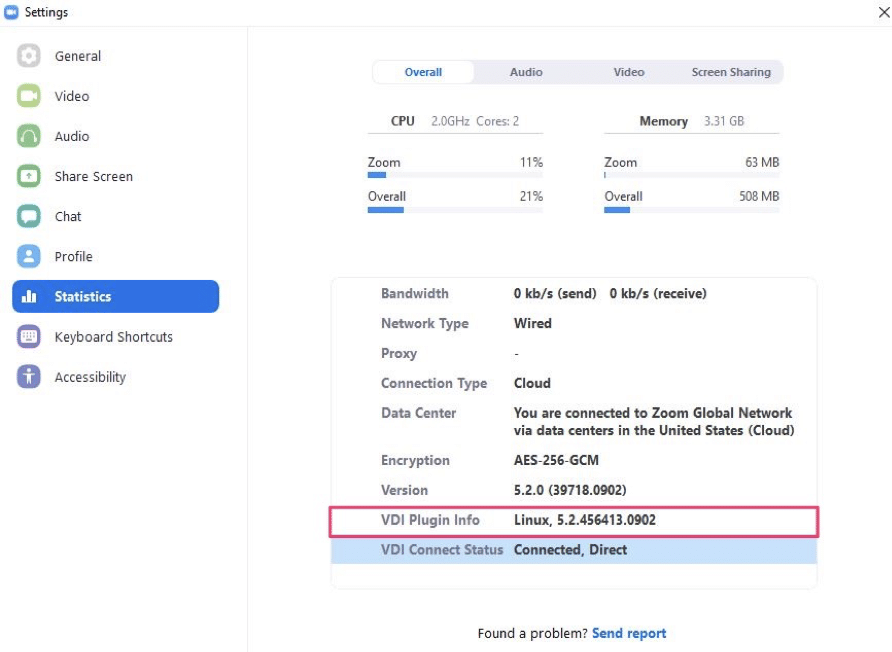This screenshot has width=892, height=652.
Task: Click the "Memory" heading
Action: pos(663,121)
